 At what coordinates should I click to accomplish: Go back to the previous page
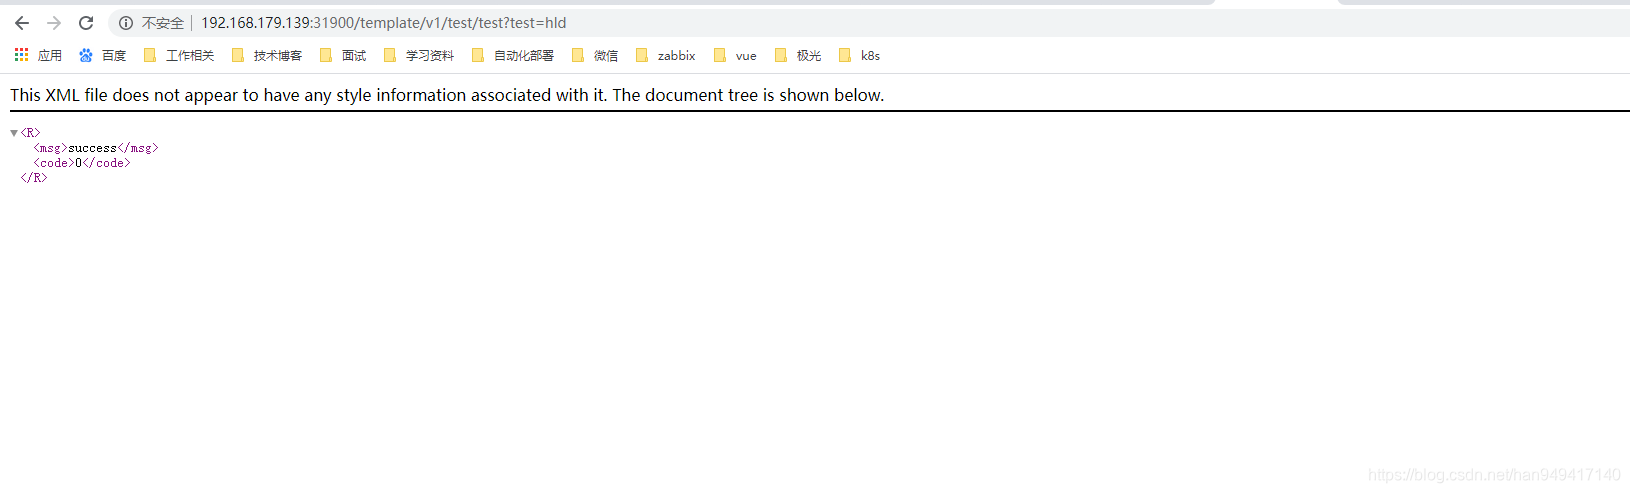[22, 23]
